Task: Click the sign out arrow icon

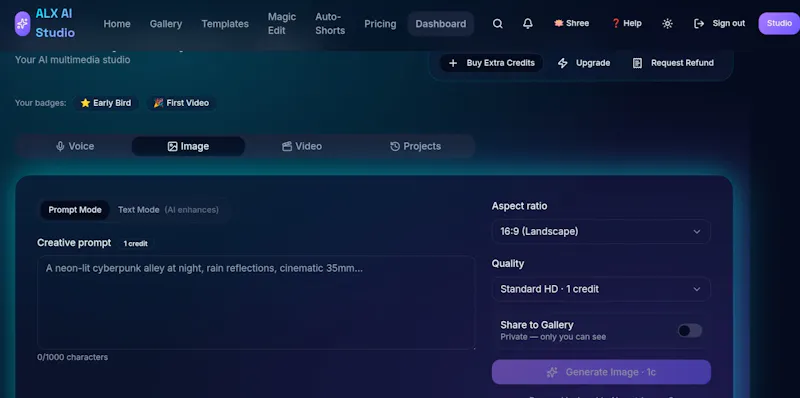Action: click(x=699, y=23)
